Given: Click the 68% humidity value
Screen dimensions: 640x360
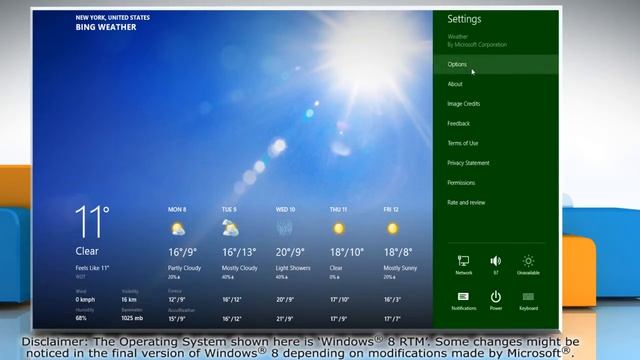Looking at the screenshot, I should pyautogui.click(x=81, y=318).
